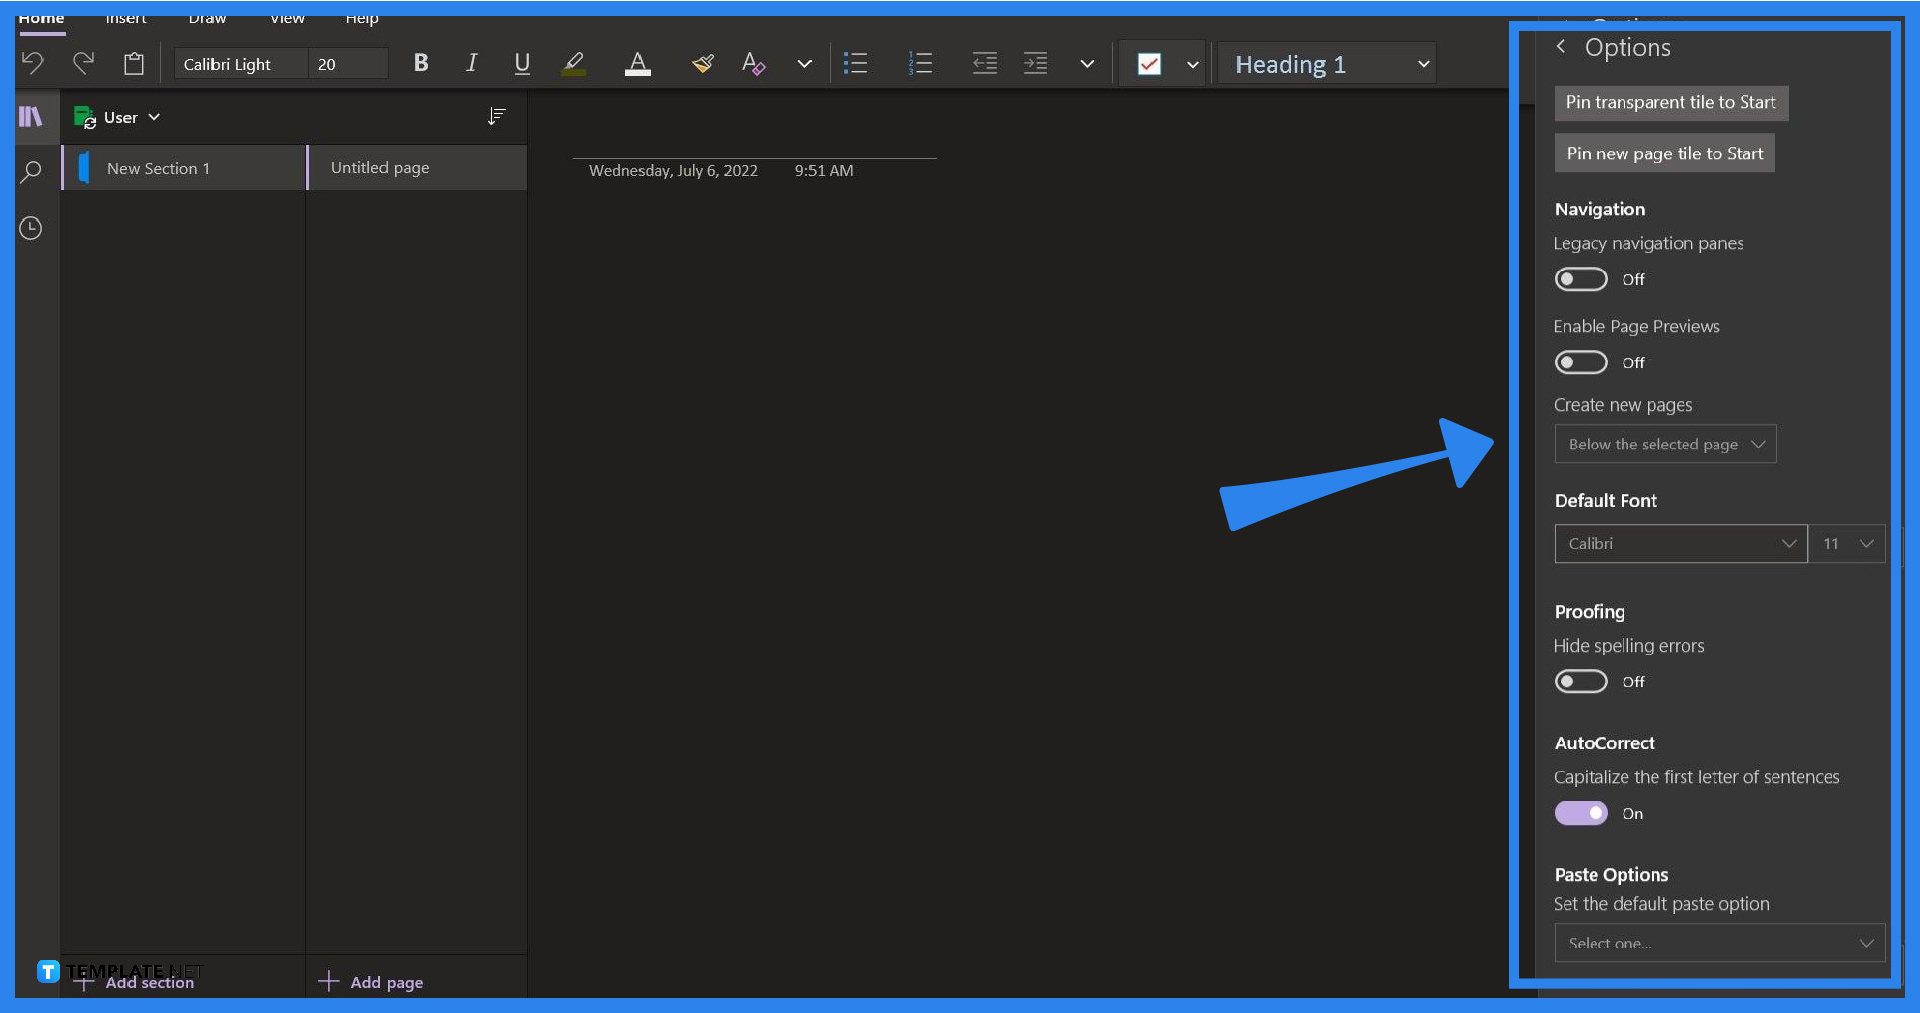This screenshot has height=1013, width=1920.
Task: Apply text highlight color
Action: point(573,62)
